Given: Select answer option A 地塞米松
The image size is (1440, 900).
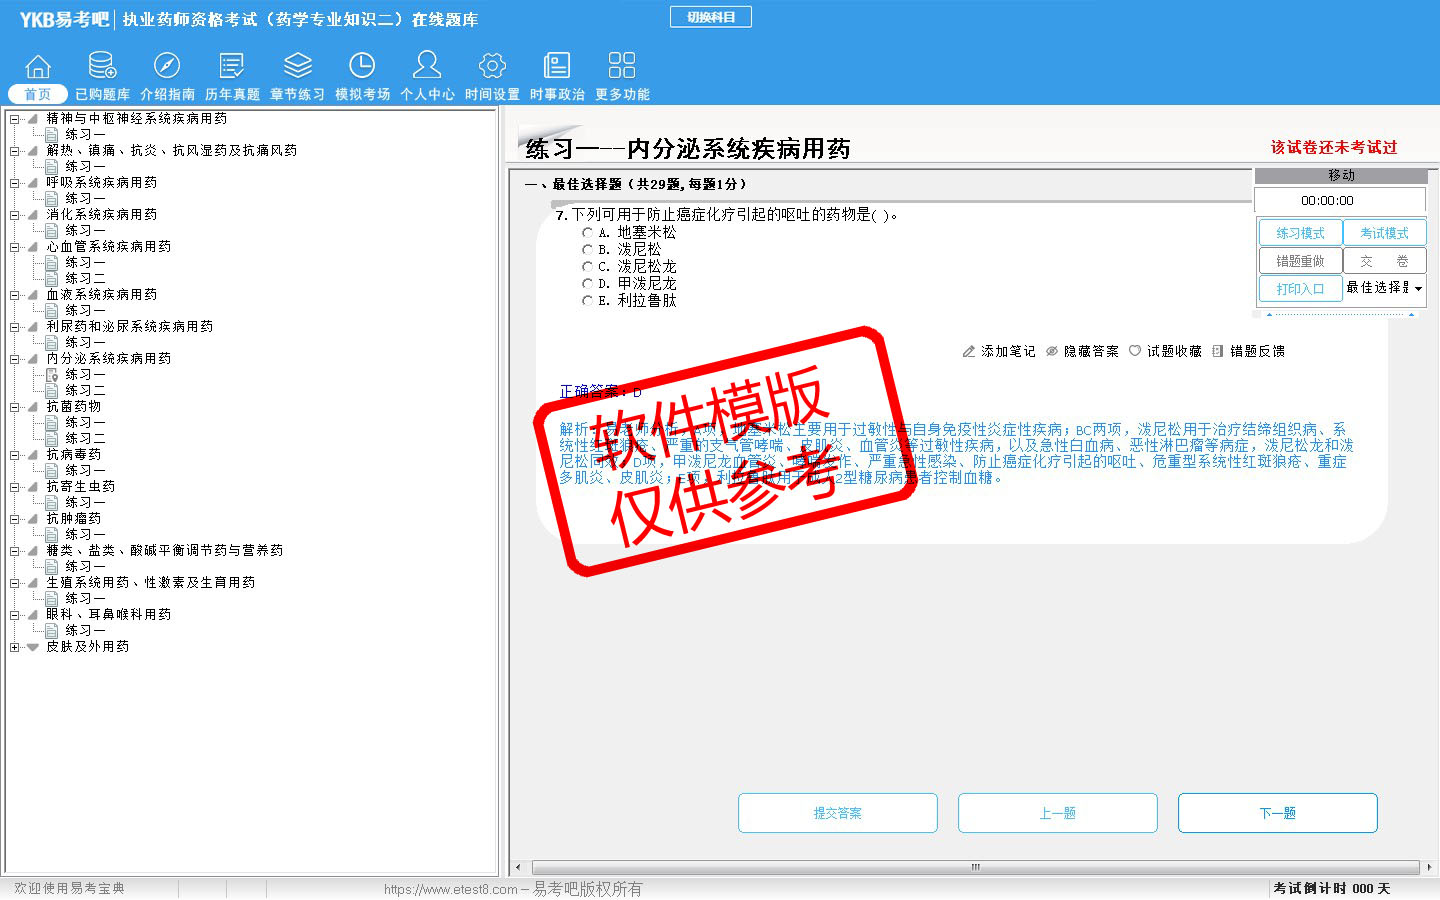Looking at the screenshot, I should (x=588, y=233).
